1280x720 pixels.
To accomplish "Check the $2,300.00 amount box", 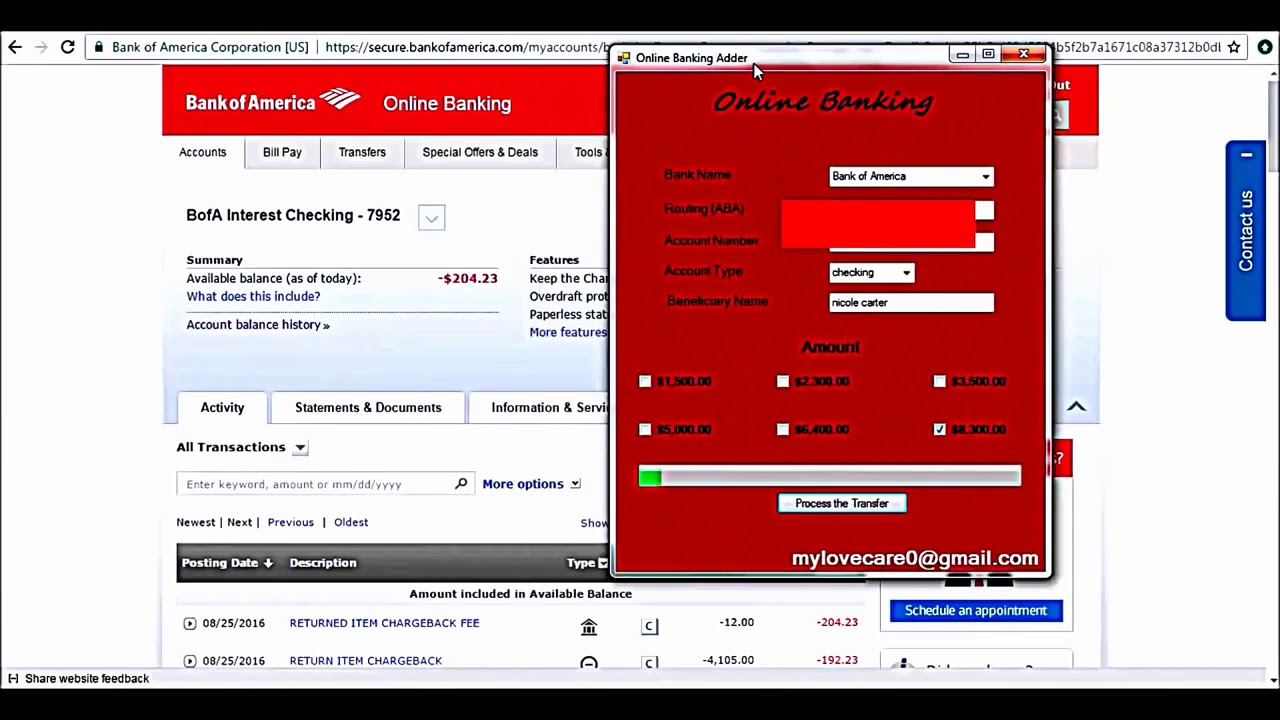I will click(x=783, y=381).
